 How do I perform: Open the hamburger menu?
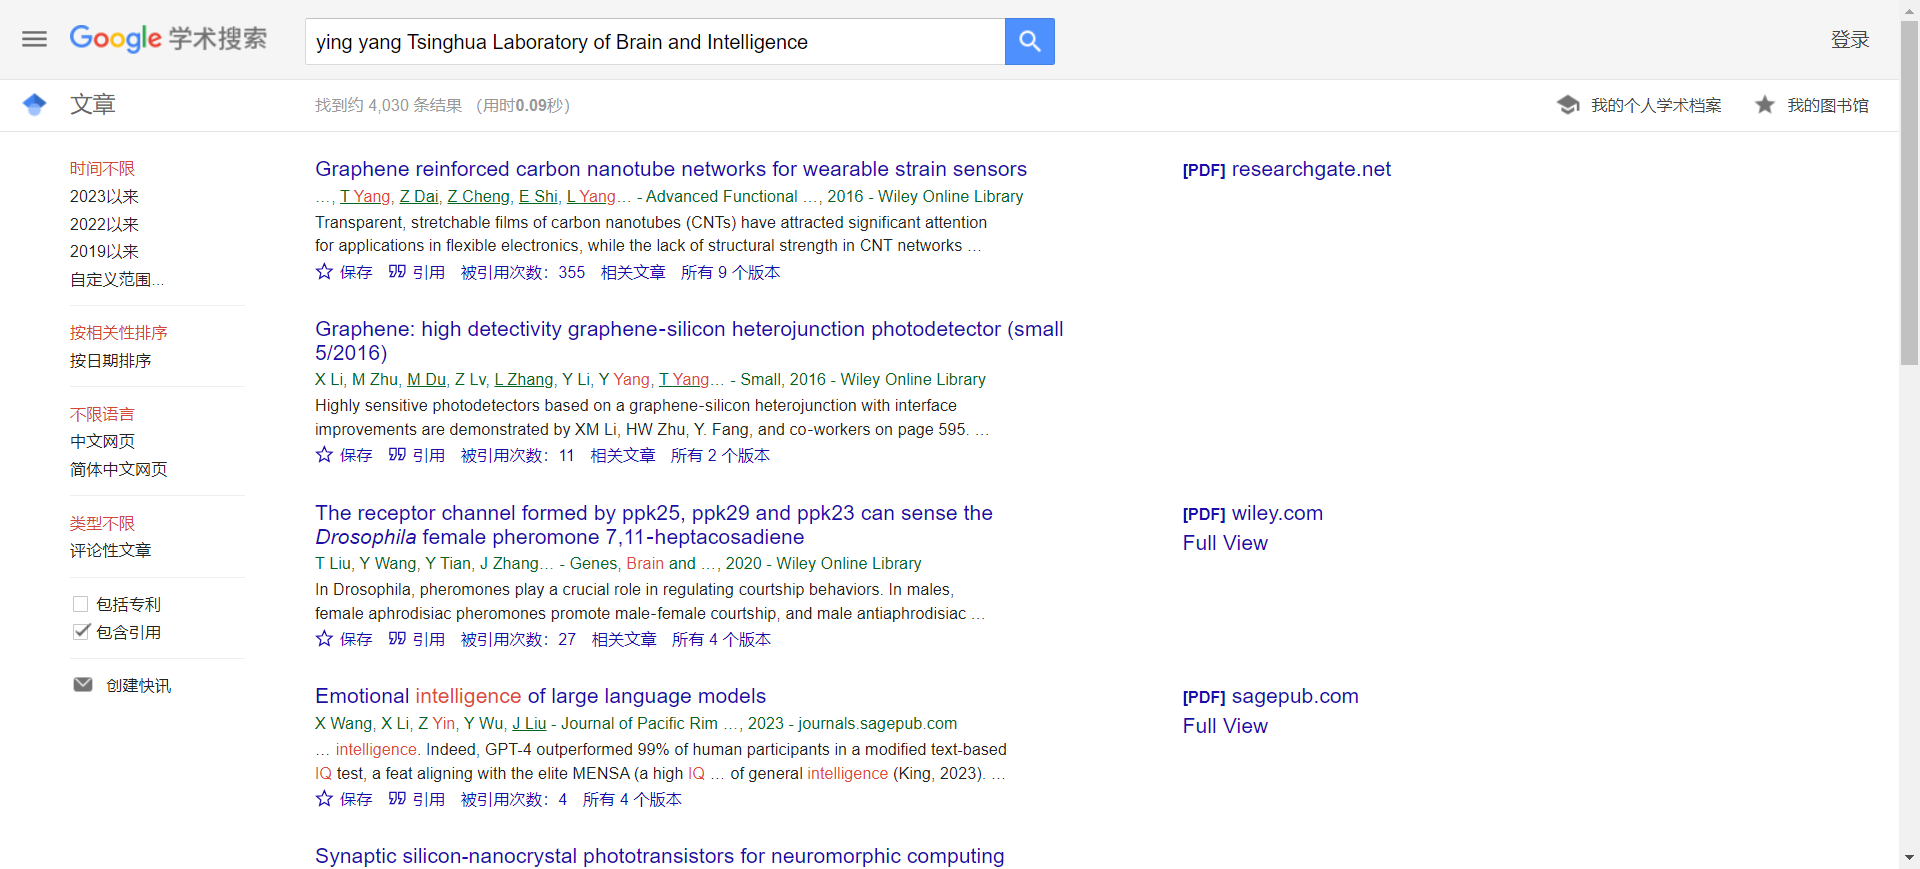pos(35,39)
